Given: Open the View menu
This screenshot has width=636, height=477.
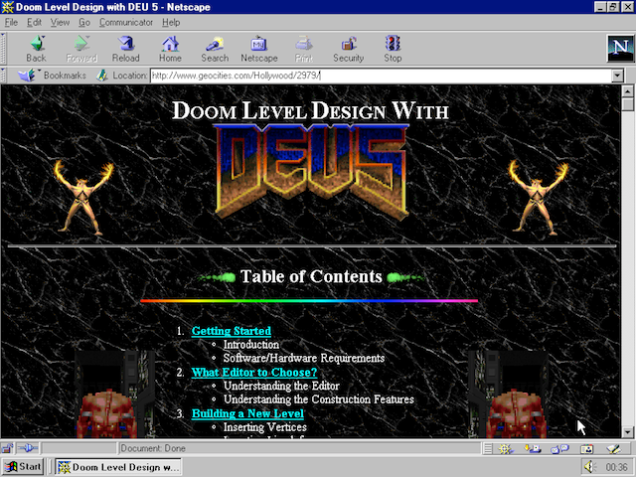Looking at the screenshot, I should point(60,22).
